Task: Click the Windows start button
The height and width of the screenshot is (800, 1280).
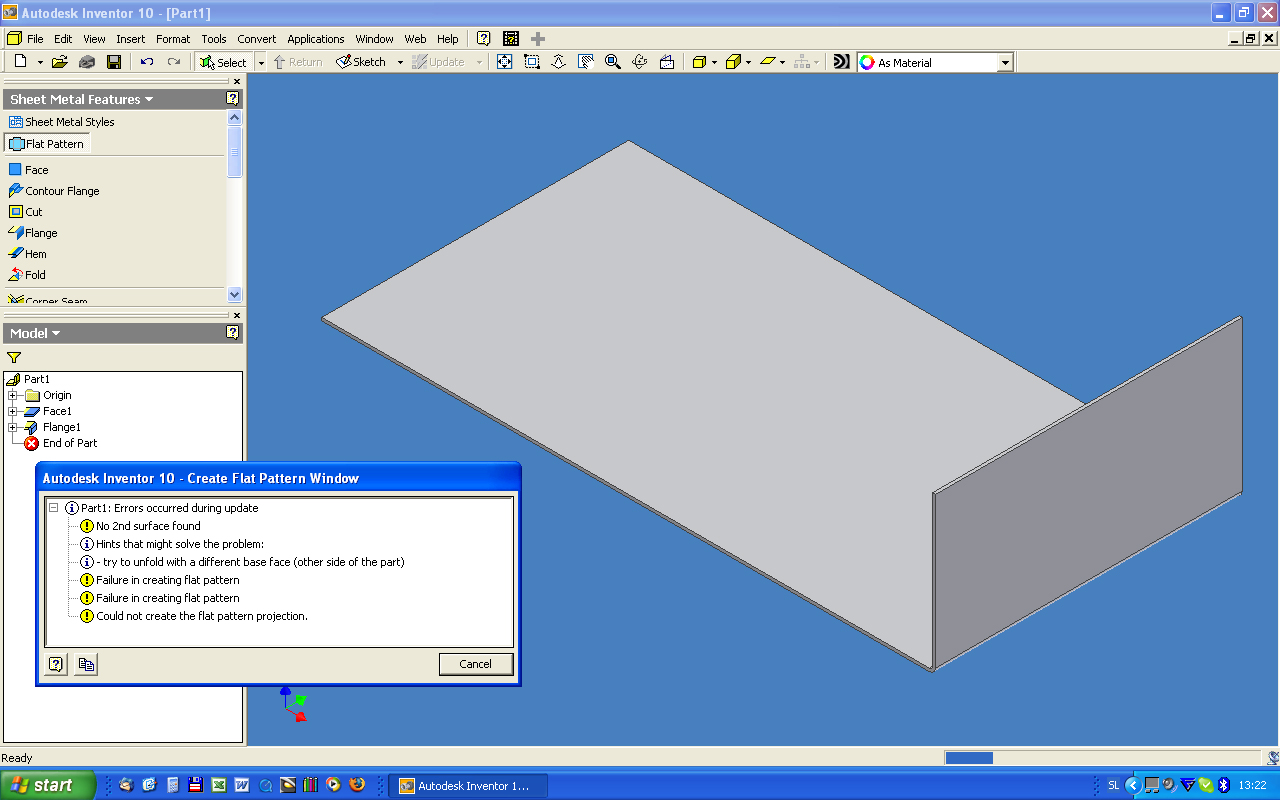Action: click(x=48, y=785)
